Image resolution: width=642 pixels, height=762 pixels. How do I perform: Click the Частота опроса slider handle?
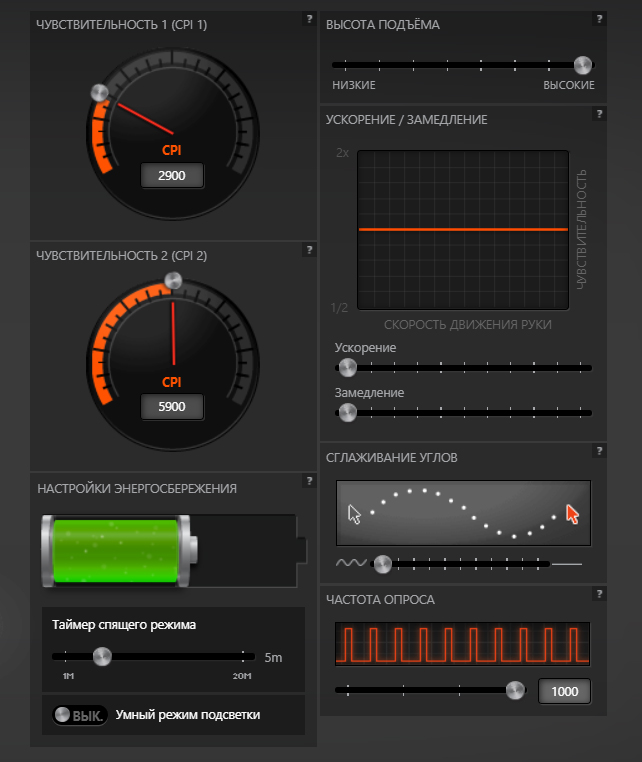pyautogui.click(x=515, y=689)
